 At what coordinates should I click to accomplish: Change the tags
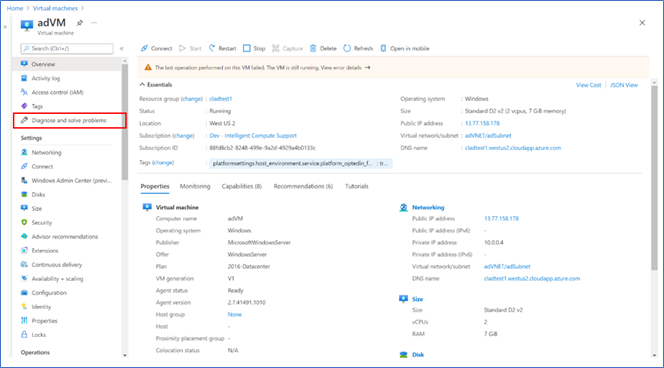pos(163,163)
